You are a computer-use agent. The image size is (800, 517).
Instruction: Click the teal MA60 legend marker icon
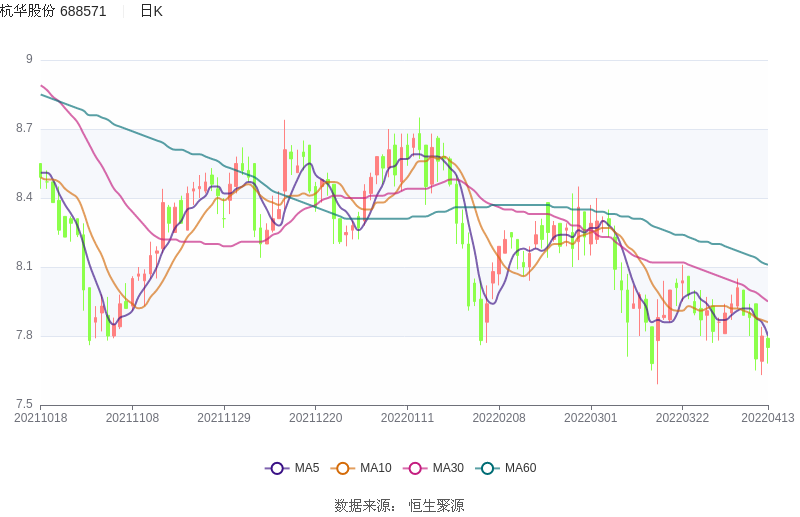pyautogui.click(x=488, y=468)
